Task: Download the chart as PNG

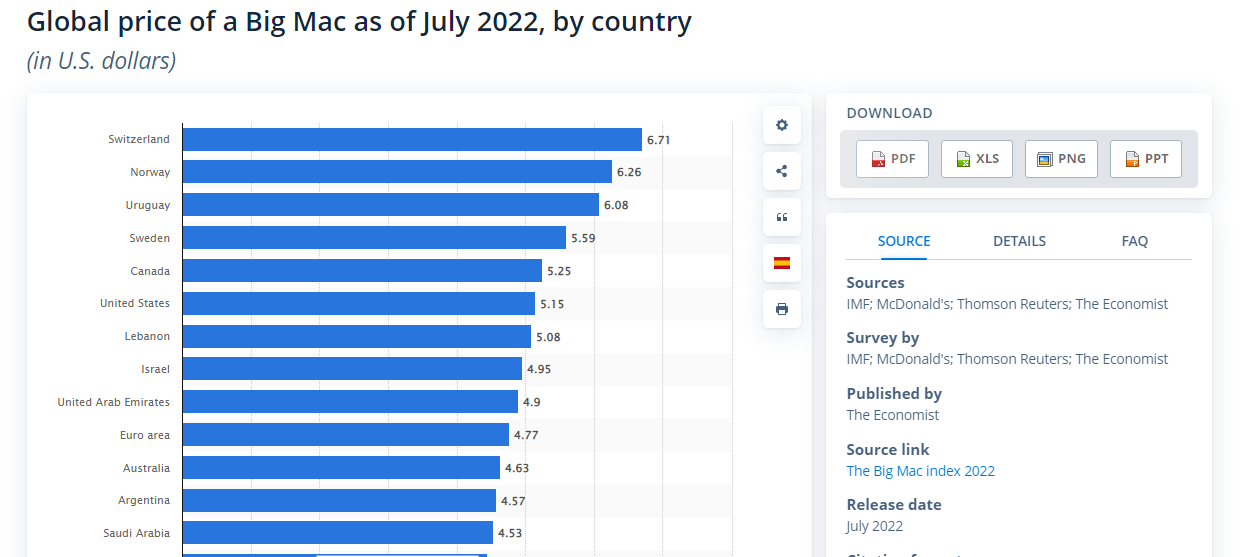Action: [x=1061, y=159]
